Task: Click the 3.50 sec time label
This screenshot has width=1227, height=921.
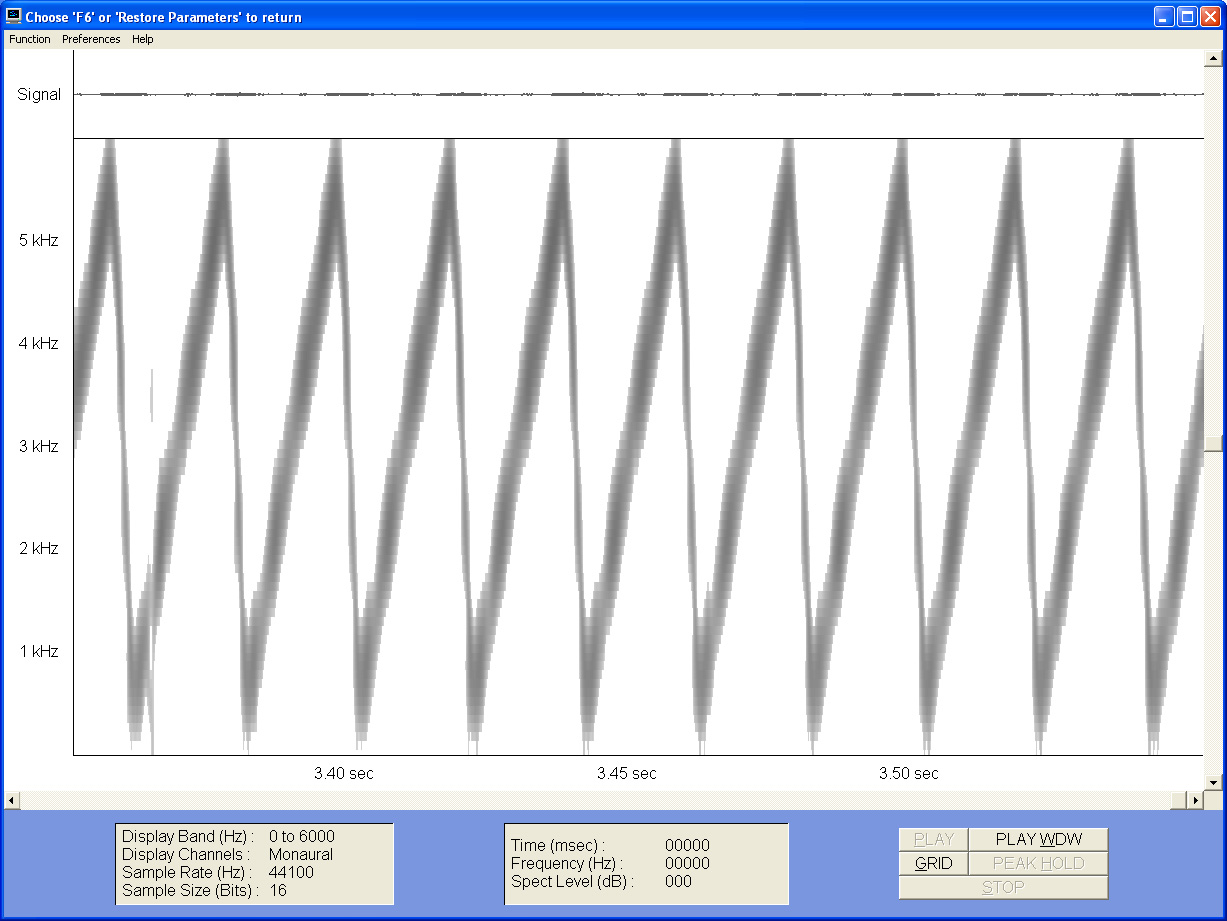Action: point(909,773)
